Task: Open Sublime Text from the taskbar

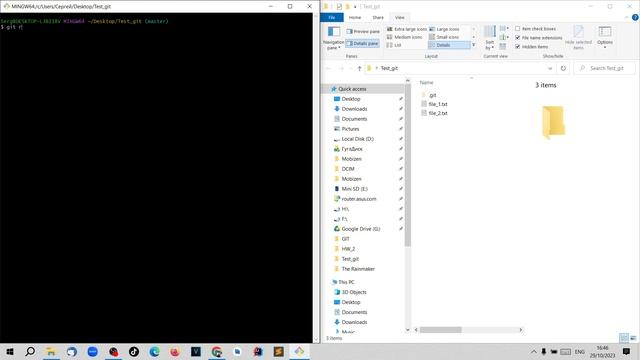Action: click(279, 351)
